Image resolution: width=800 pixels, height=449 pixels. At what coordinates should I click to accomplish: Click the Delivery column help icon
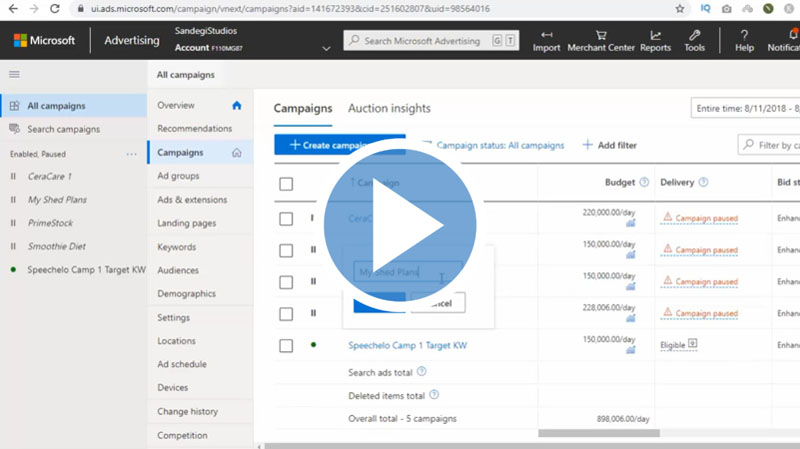(704, 182)
